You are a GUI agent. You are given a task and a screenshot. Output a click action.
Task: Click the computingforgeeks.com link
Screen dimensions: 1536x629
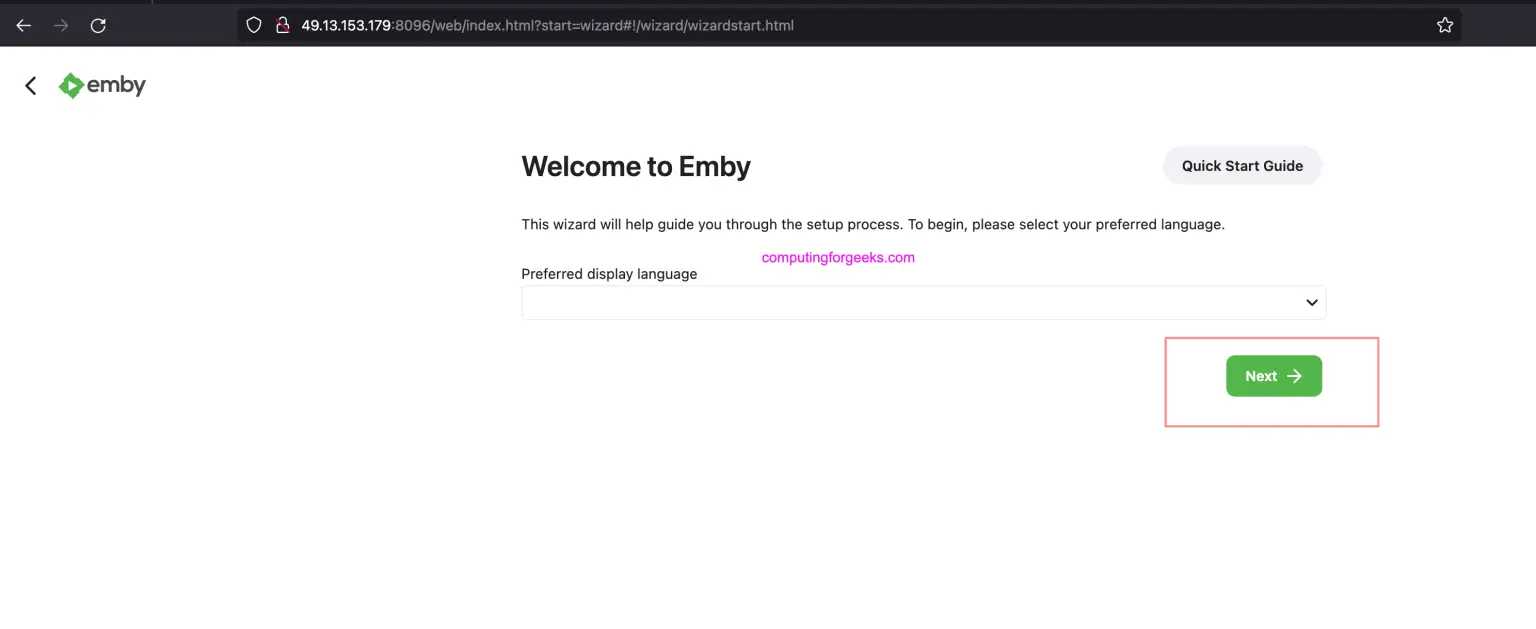pos(838,257)
